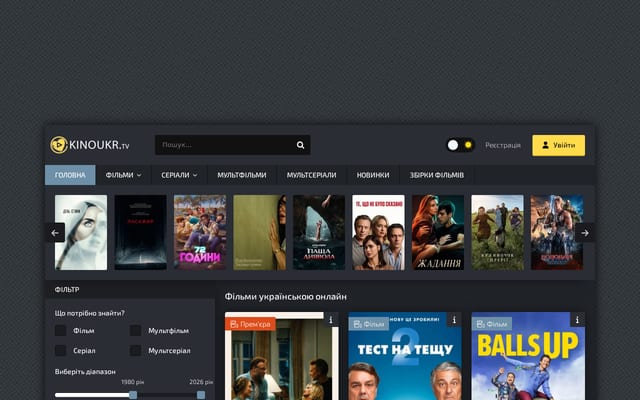640x400 pixels.
Task: Click the KINOUKR.tv logo
Action: pyautogui.click(x=90, y=145)
